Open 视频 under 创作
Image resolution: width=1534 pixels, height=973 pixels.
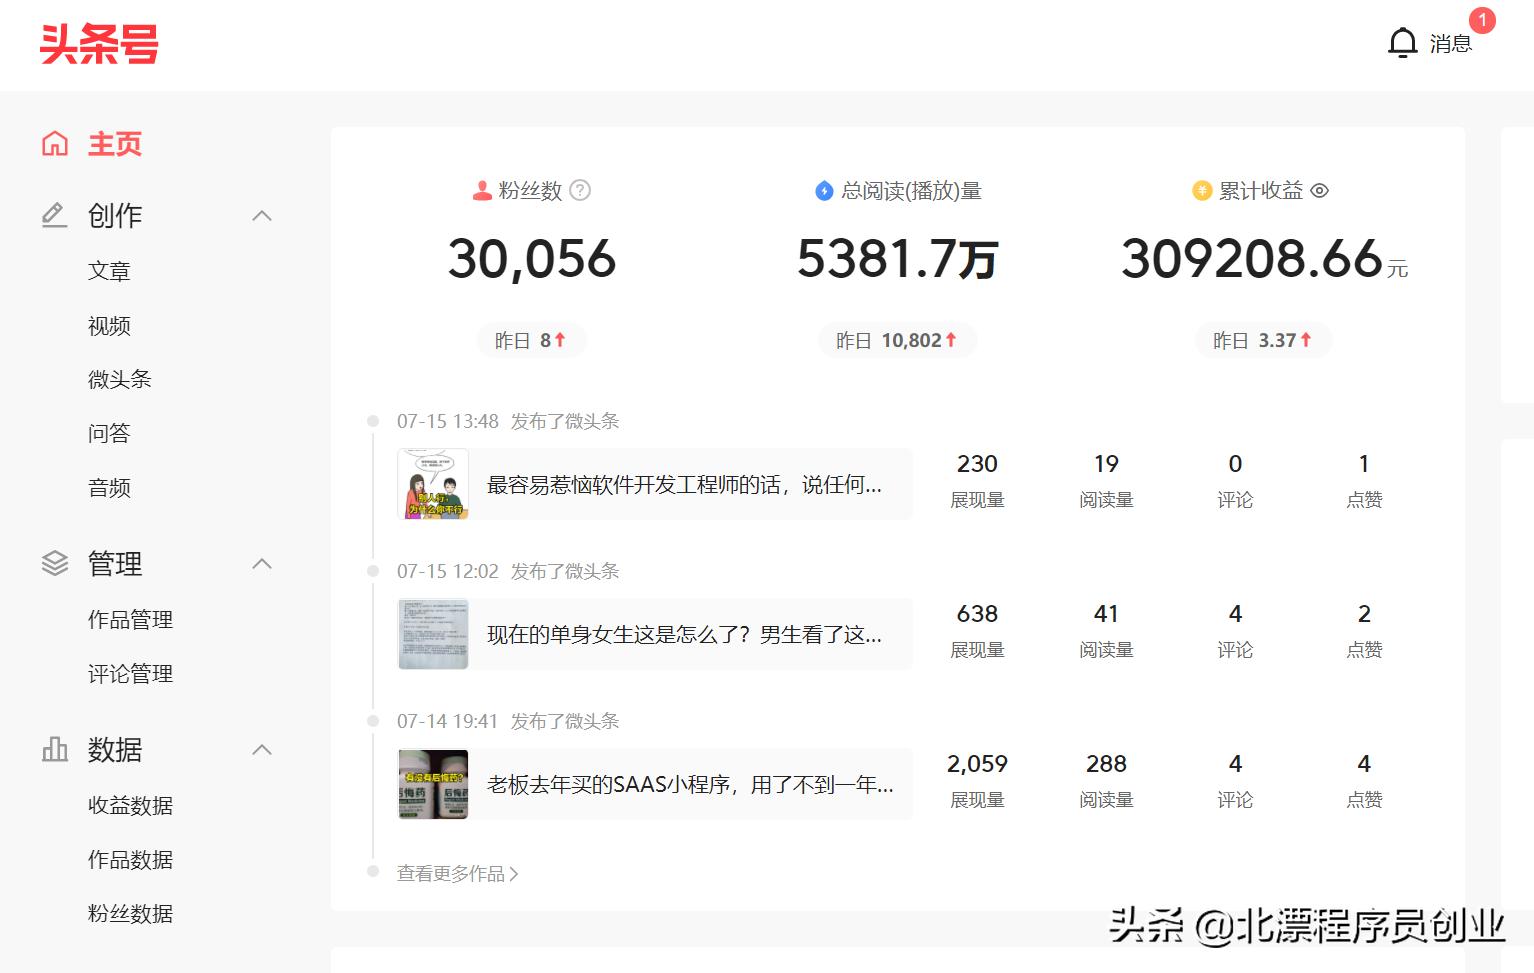(x=109, y=326)
